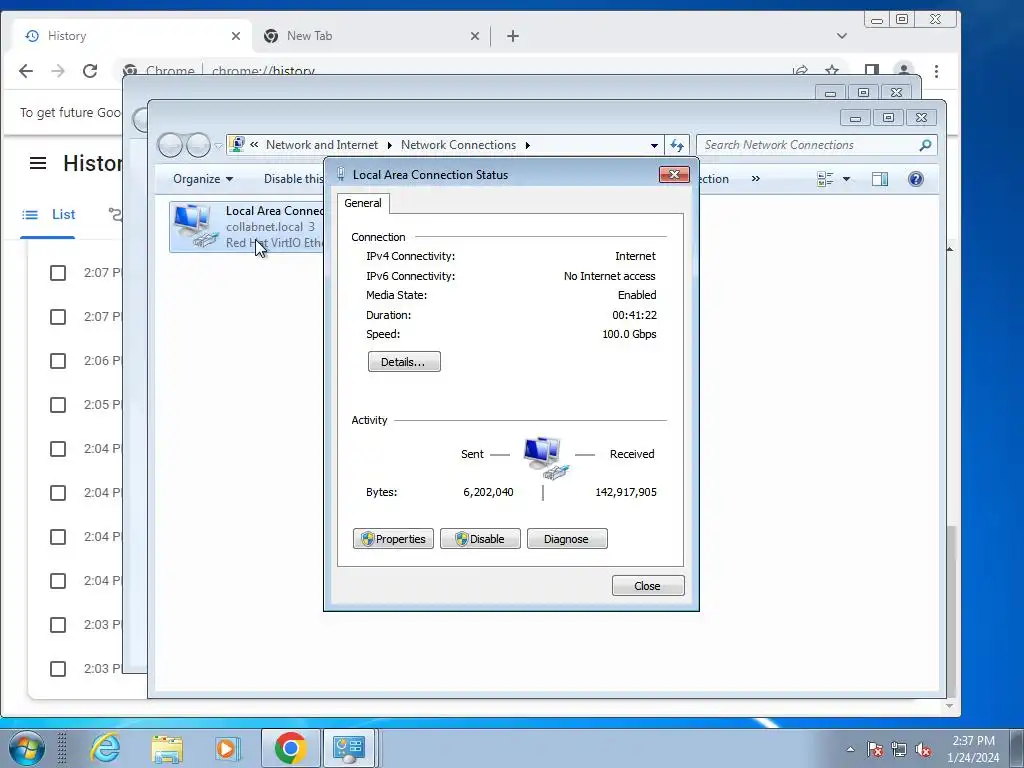
Task: Switch to the New Tab tab
Action: tap(372, 36)
